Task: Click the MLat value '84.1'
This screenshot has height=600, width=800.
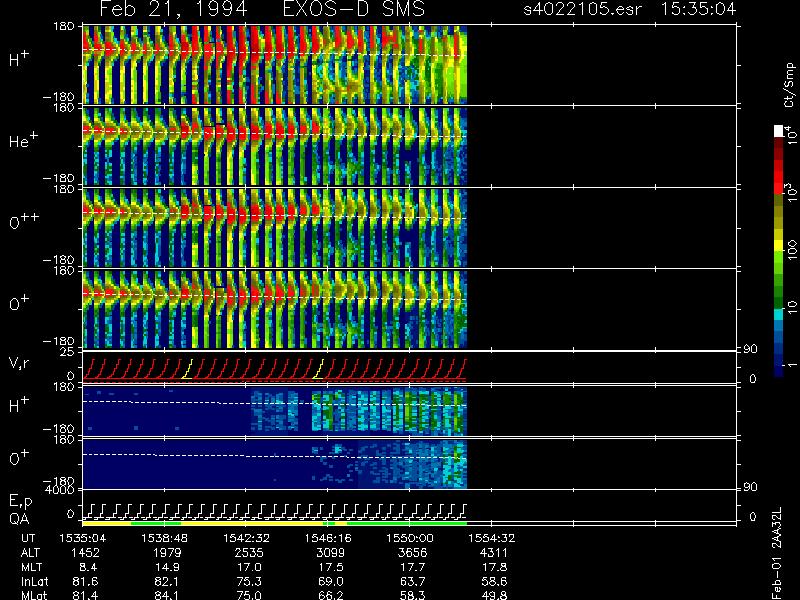Action: point(167,595)
